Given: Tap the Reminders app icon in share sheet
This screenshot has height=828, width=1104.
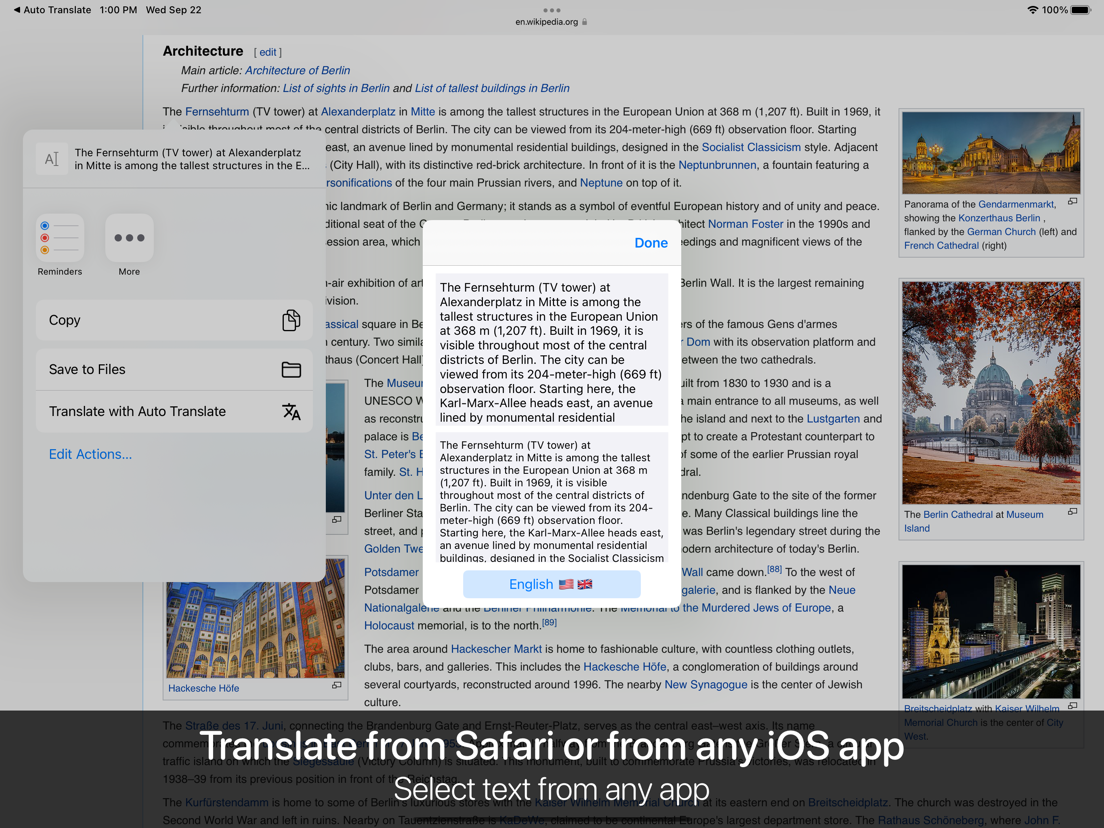Looking at the screenshot, I should point(60,238).
